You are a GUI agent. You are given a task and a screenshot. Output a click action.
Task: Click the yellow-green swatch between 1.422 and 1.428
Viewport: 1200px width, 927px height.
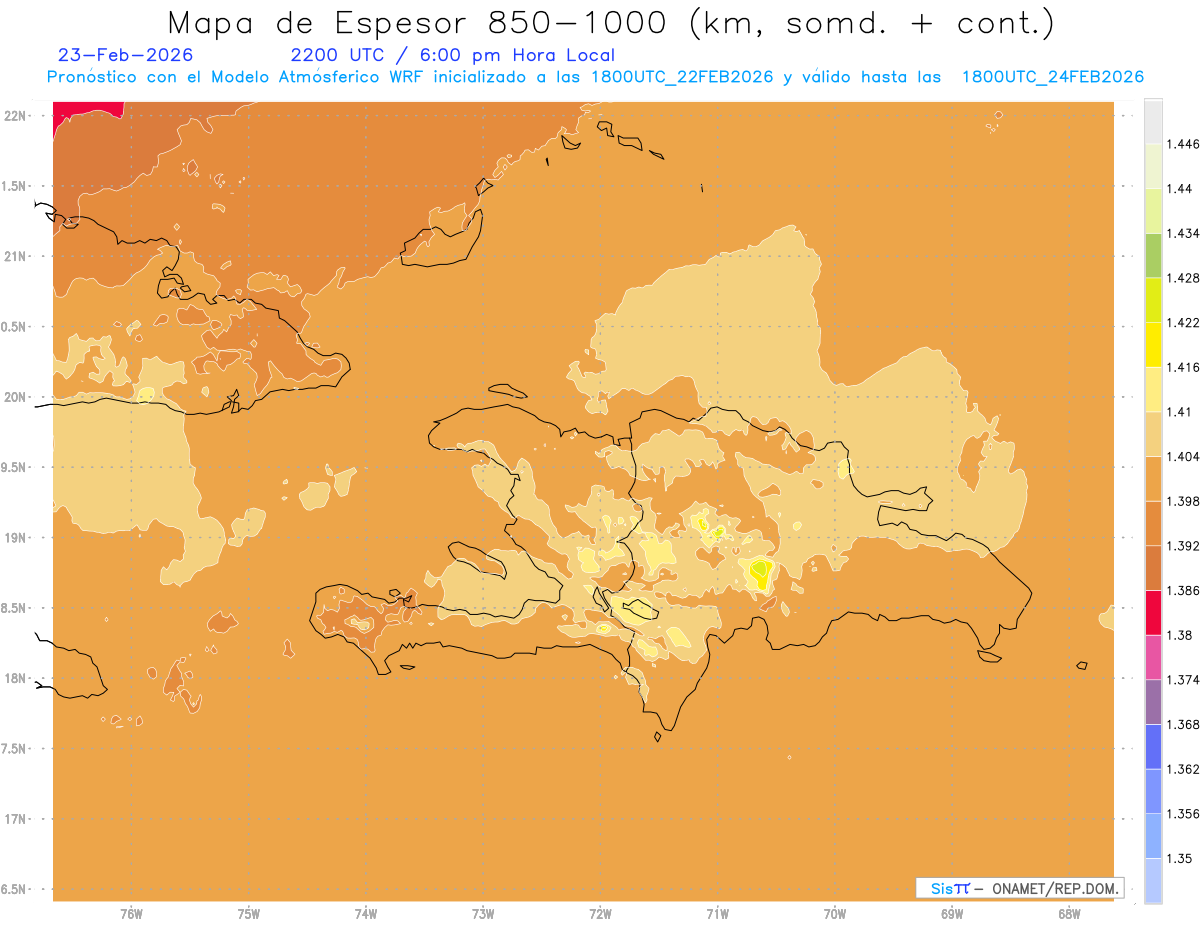(x=1153, y=300)
